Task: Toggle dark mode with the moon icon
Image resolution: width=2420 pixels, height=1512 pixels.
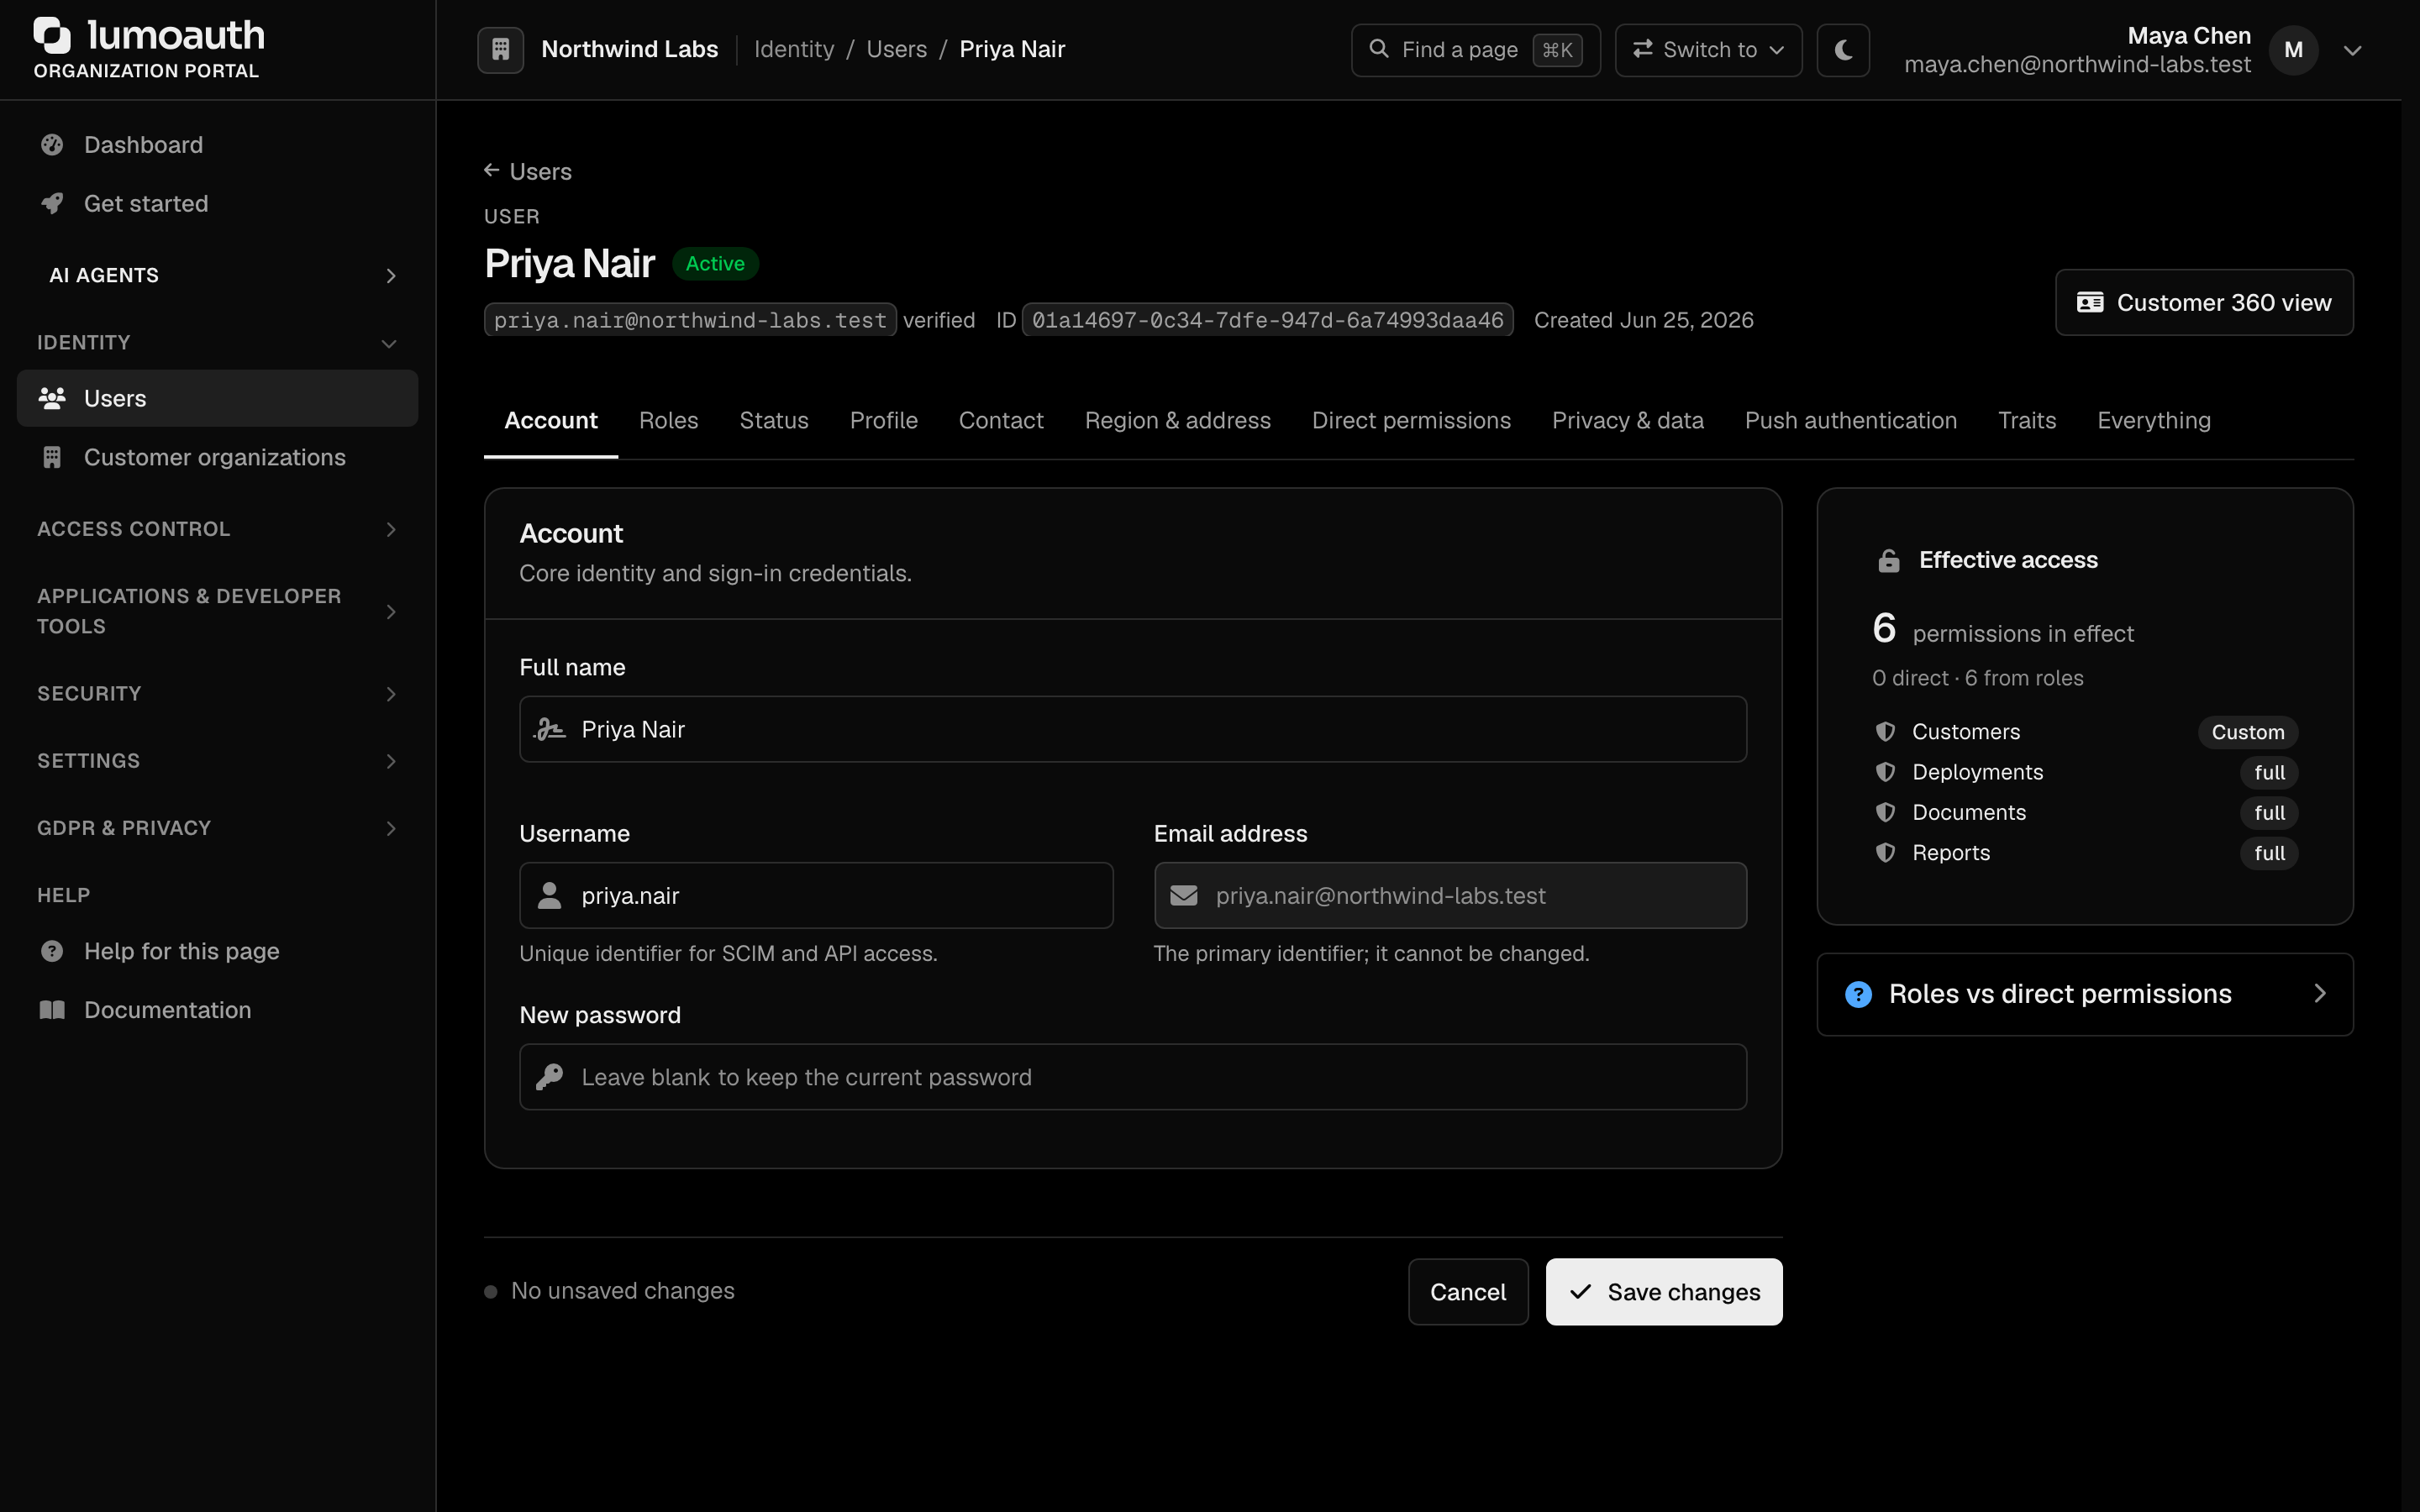Action: pos(1843,49)
